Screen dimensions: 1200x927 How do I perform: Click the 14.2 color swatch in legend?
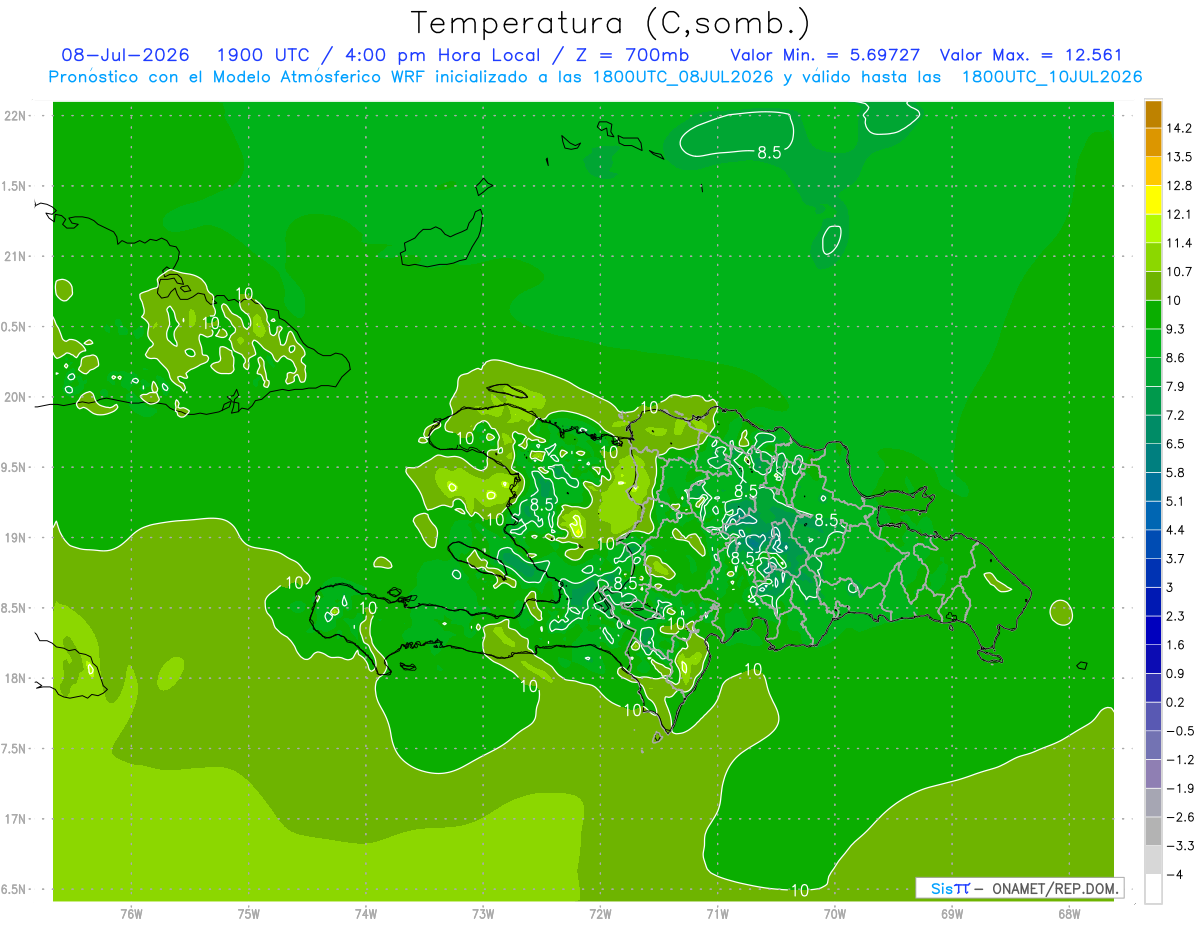(x=1153, y=114)
